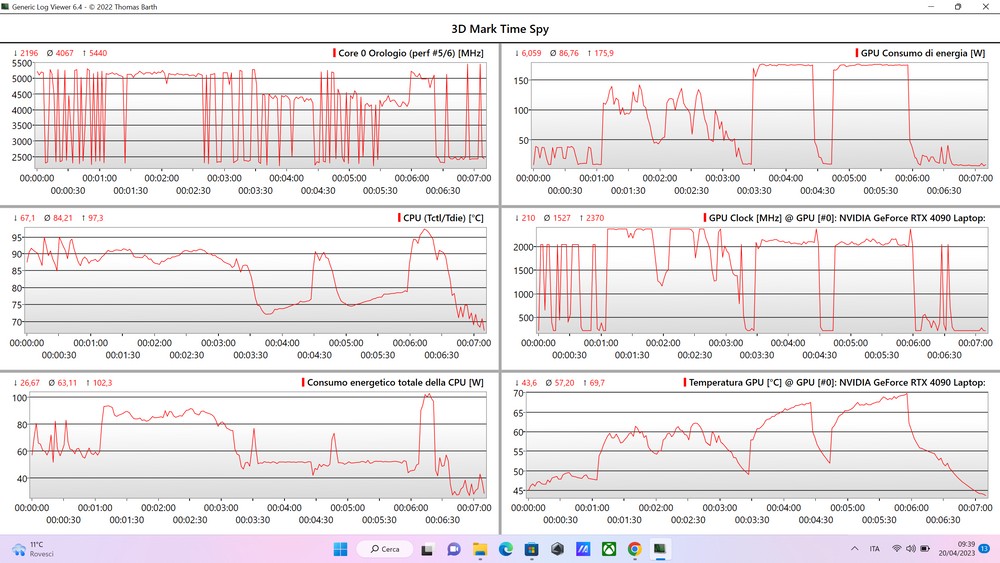Open the blue slashed-M app in taskbar
The height and width of the screenshot is (563, 1000).
tap(583, 549)
